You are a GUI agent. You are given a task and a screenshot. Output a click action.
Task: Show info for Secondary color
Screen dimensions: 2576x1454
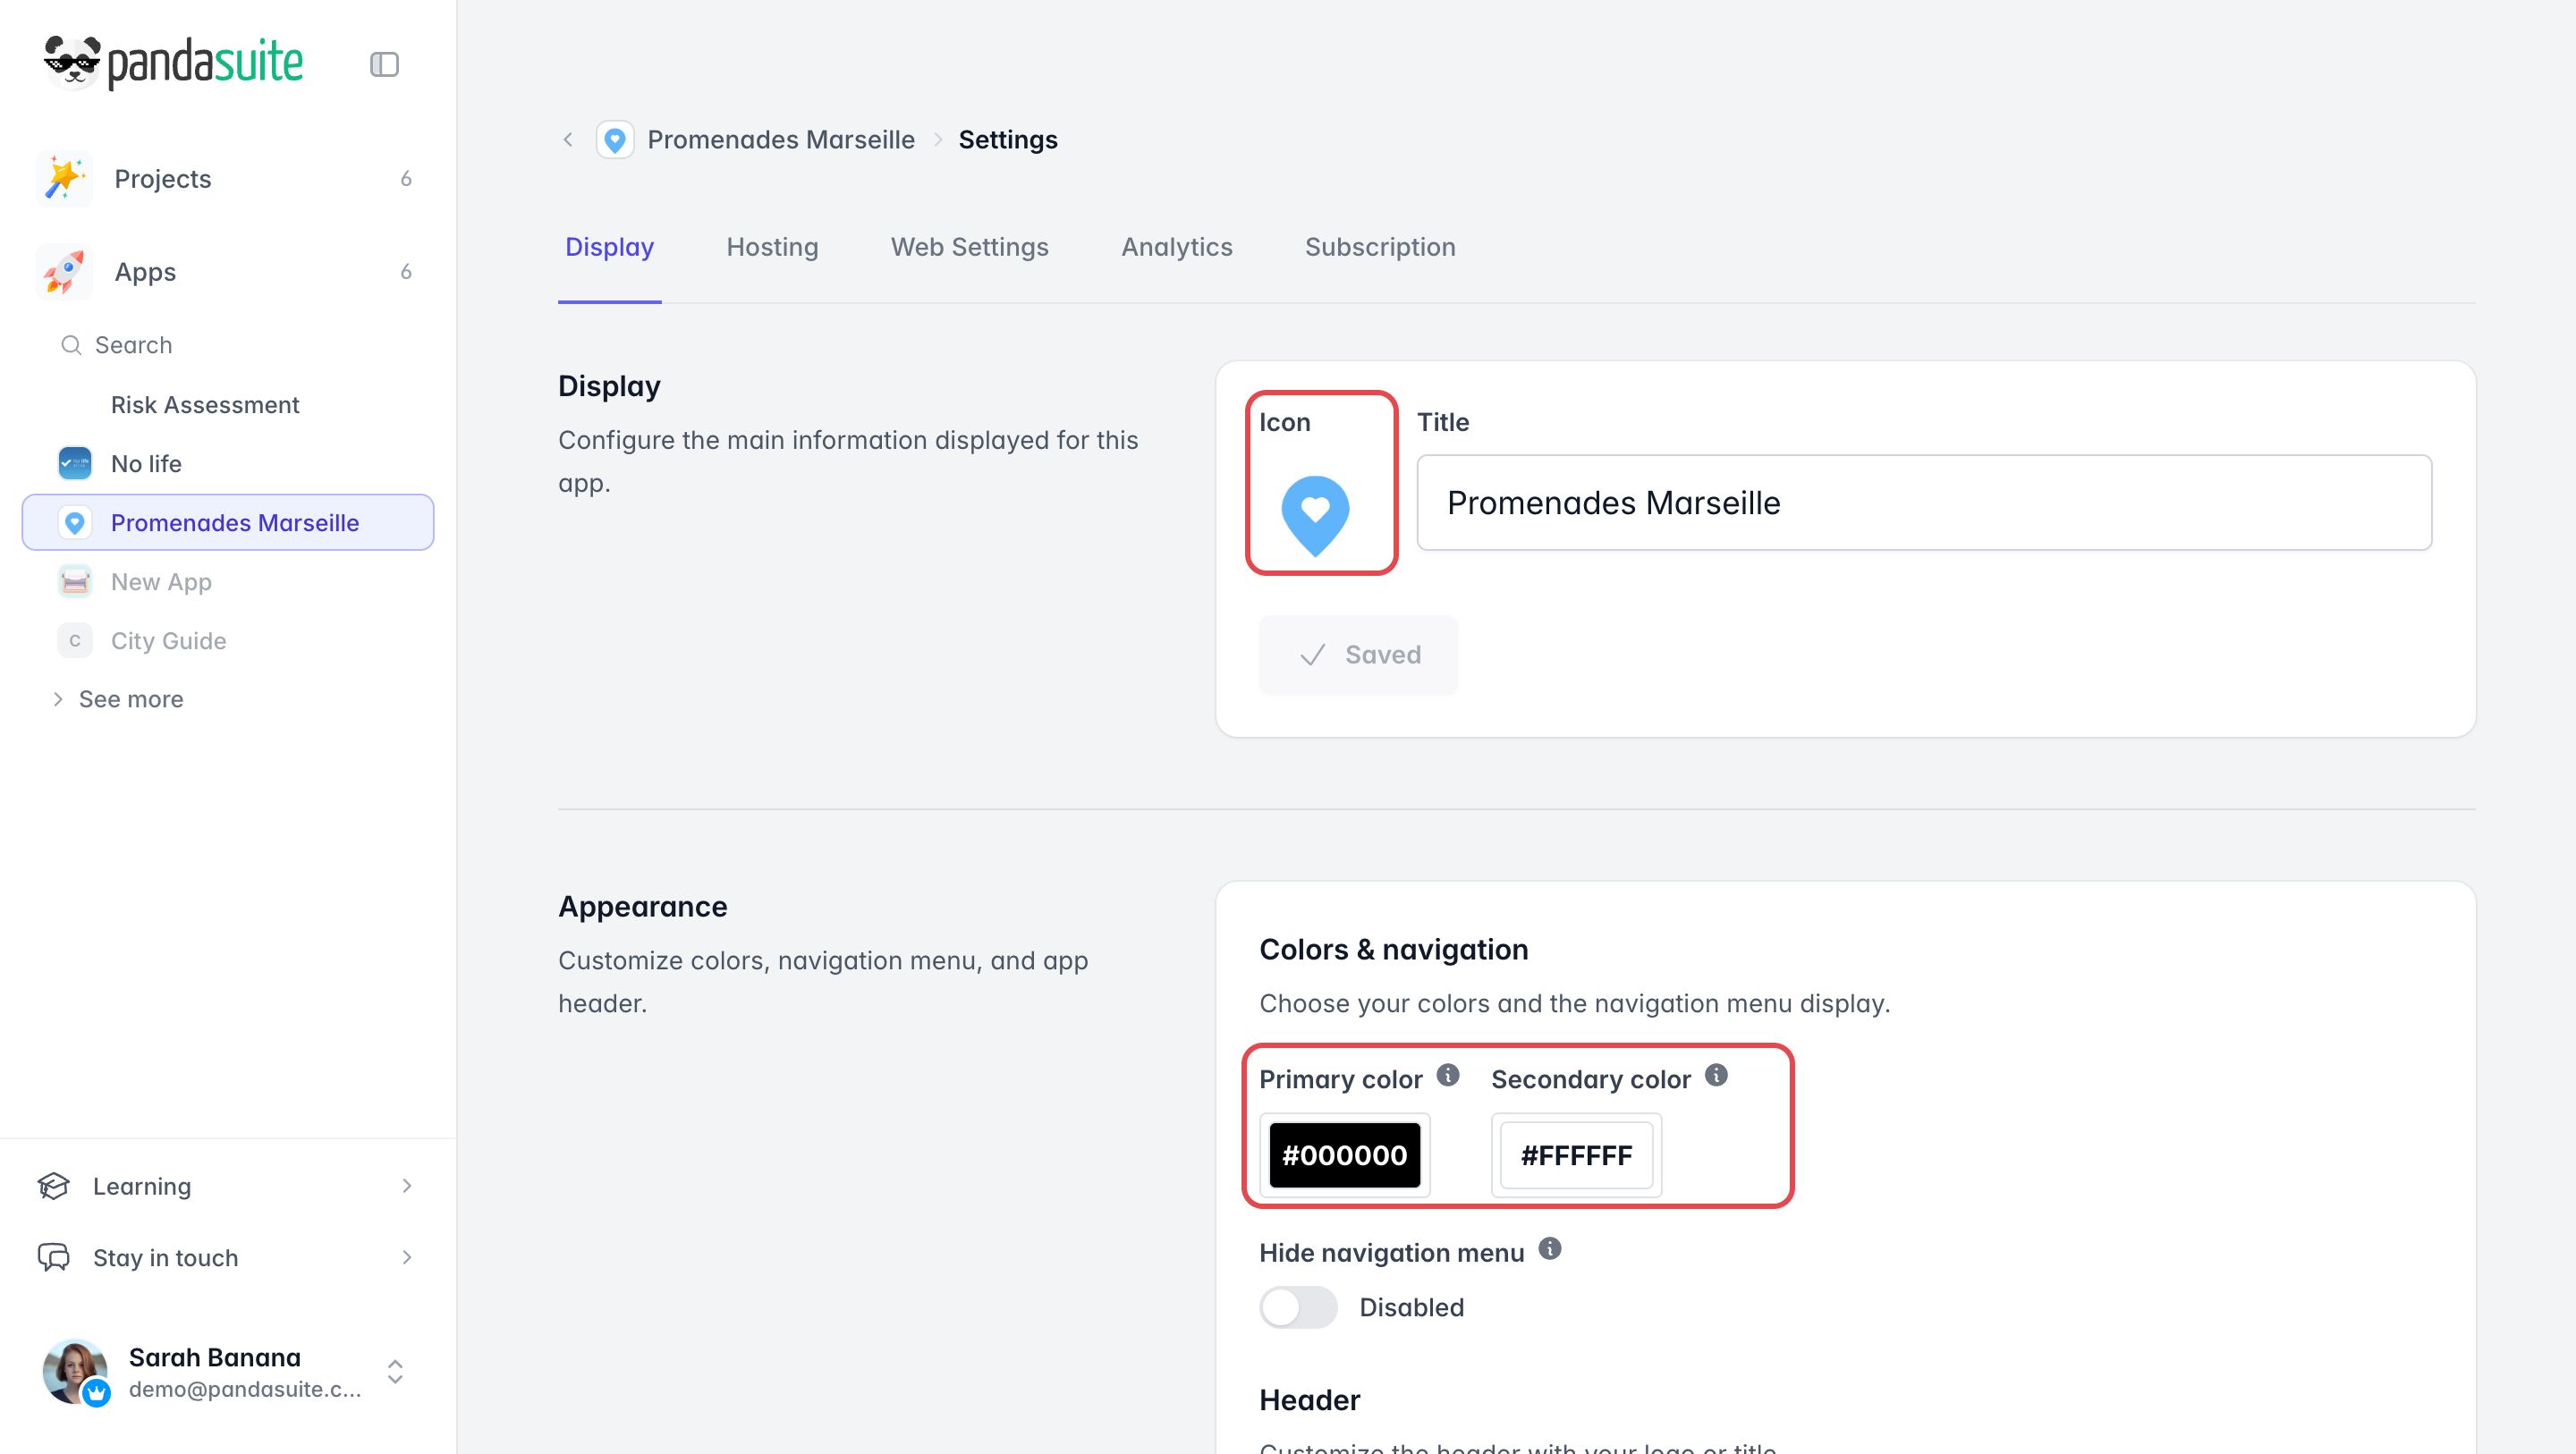[1716, 1075]
